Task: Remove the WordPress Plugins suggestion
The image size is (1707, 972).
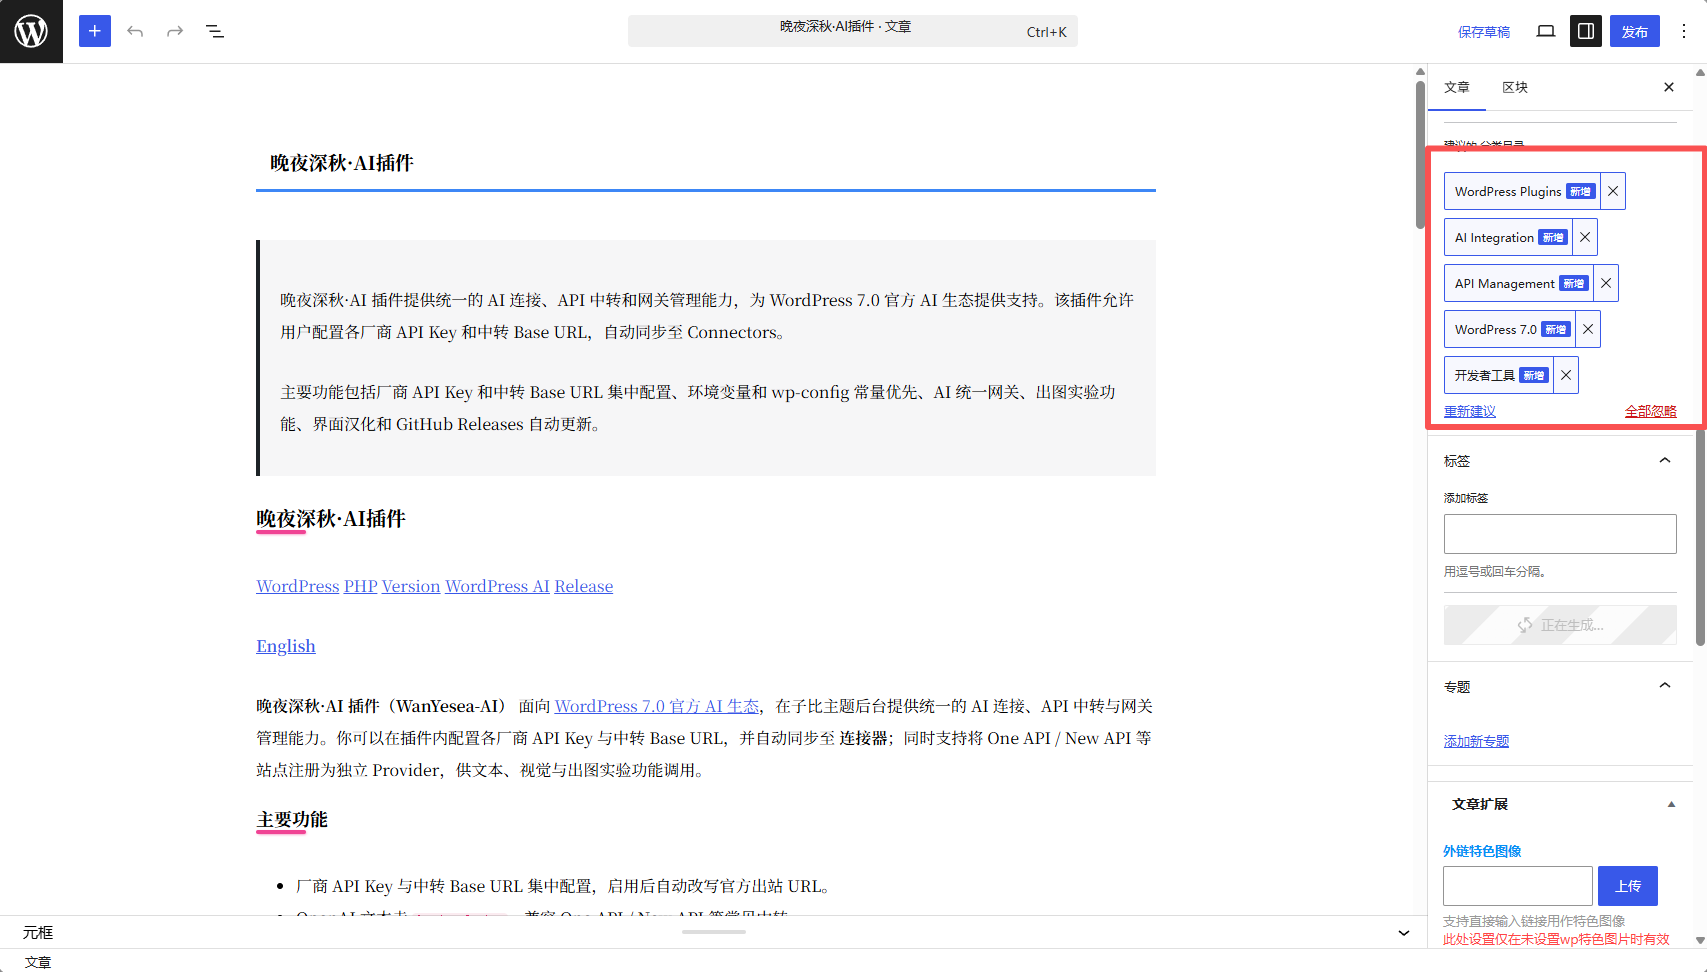Action: point(1613,191)
